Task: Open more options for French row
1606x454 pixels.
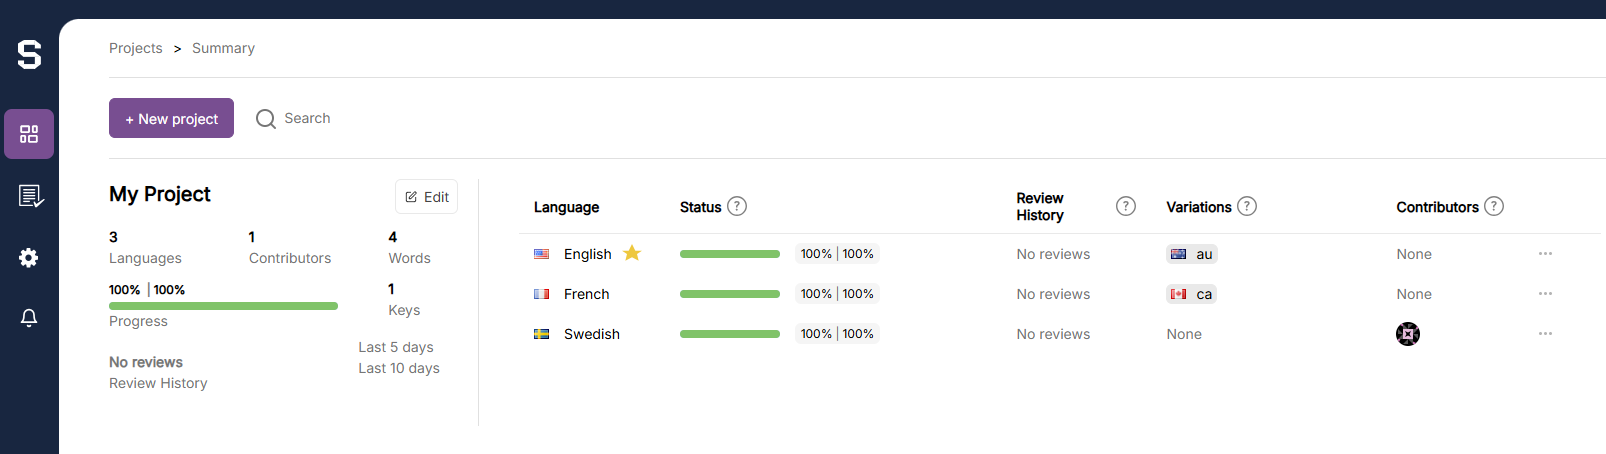Action: (1545, 294)
